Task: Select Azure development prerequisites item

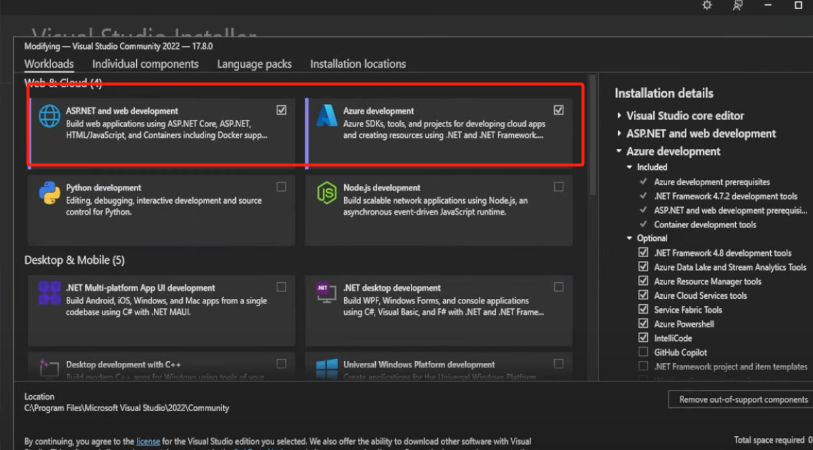Action: pyautogui.click(x=711, y=182)
